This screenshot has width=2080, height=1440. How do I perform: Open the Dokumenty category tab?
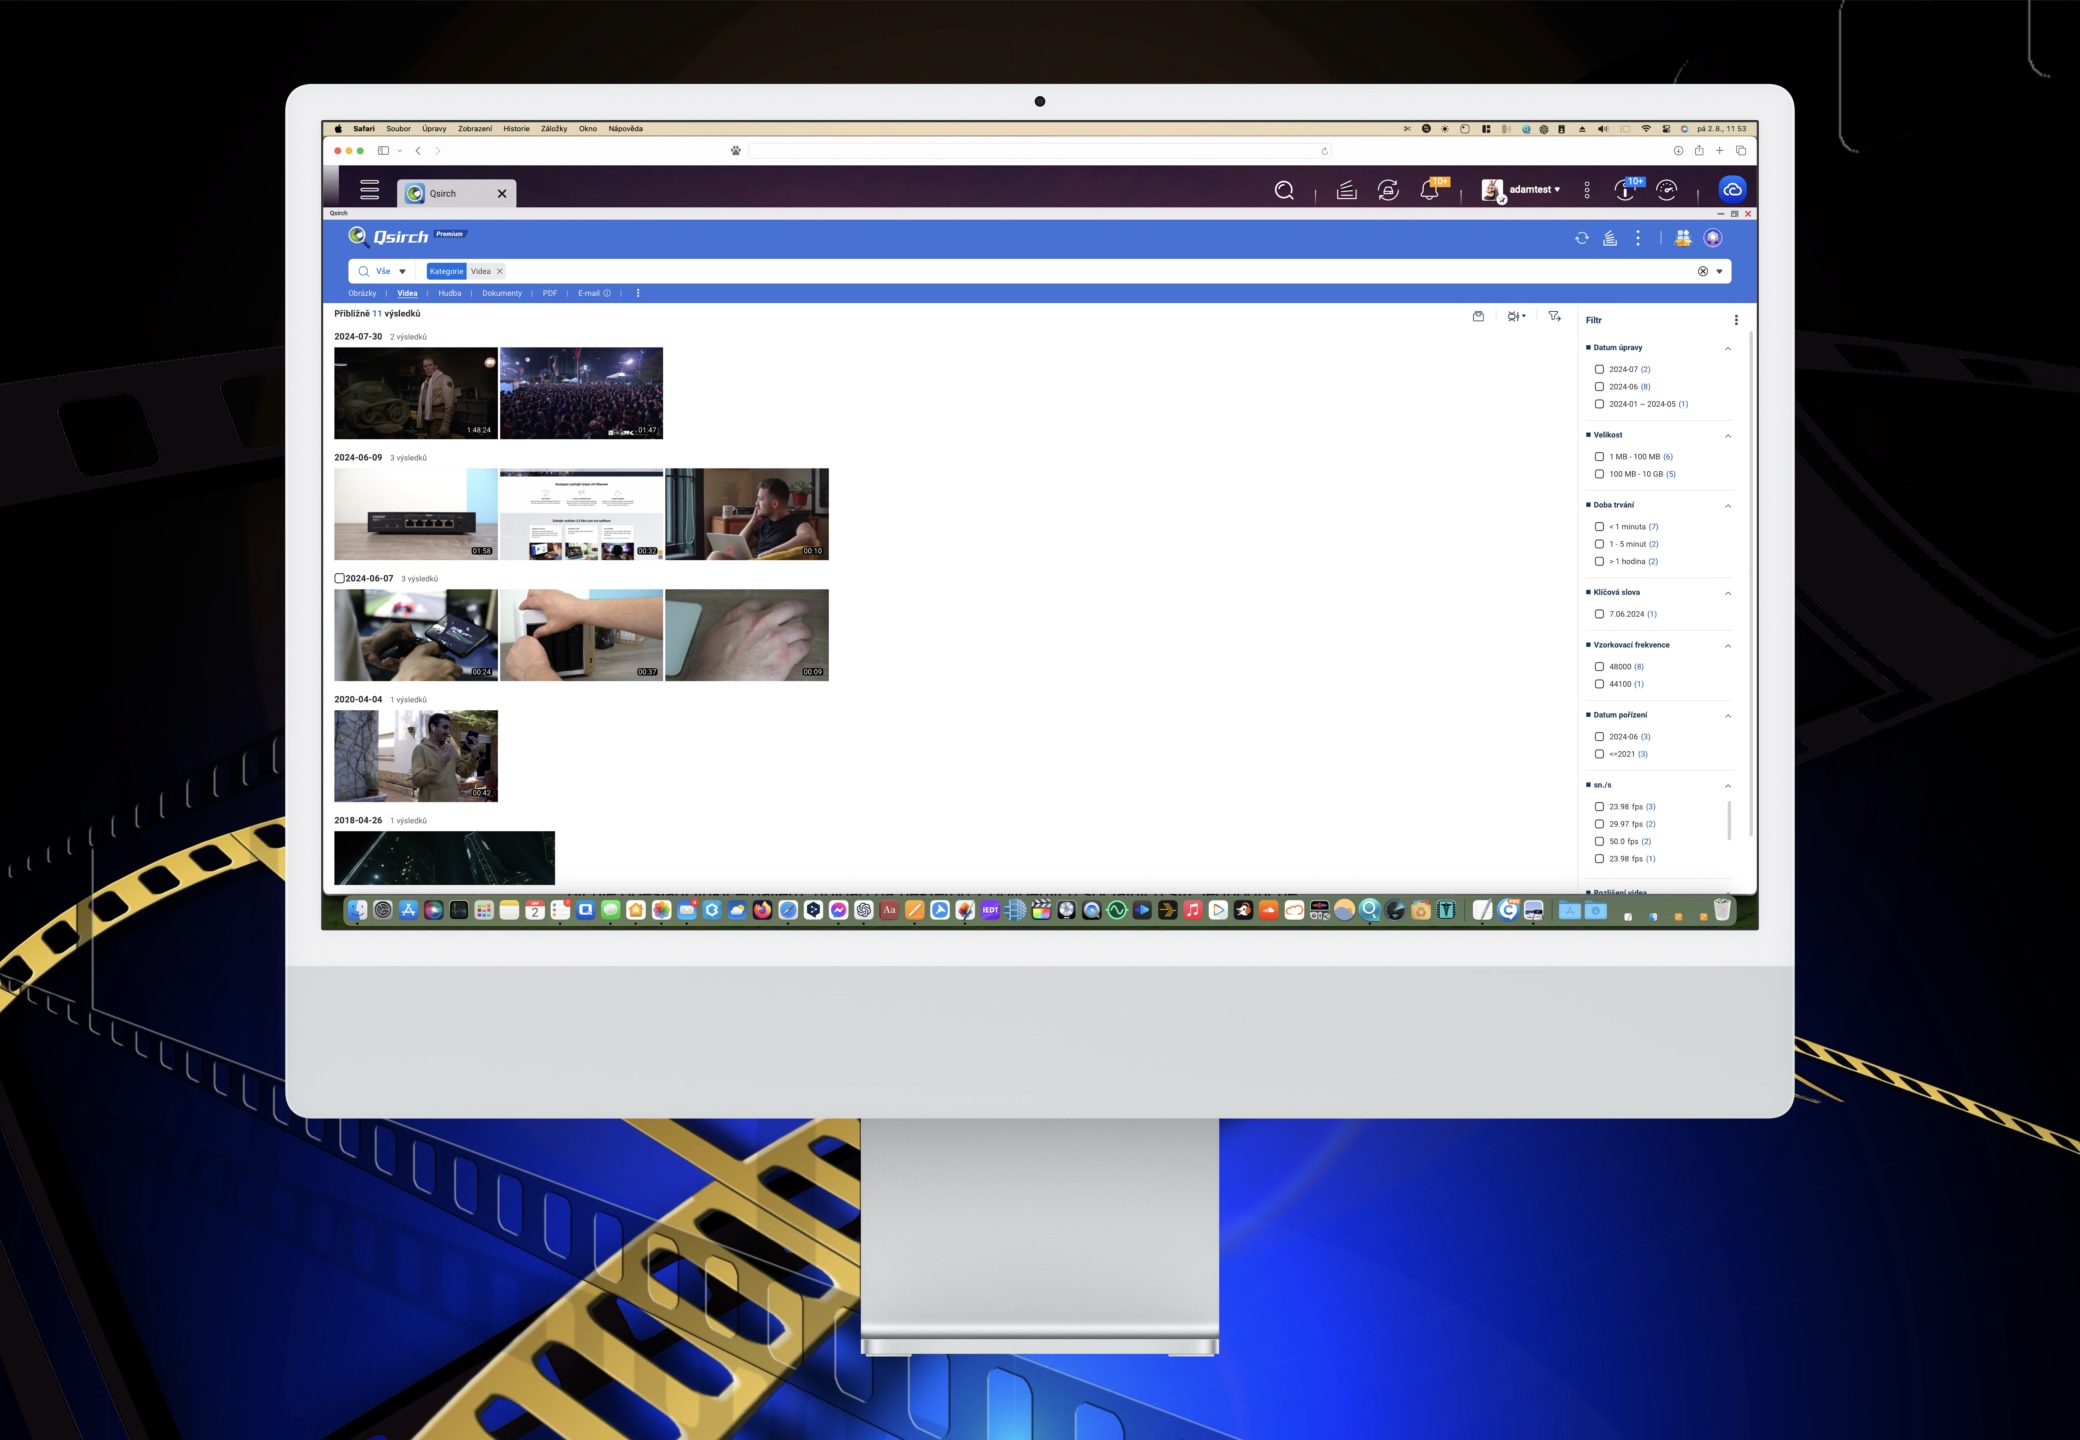(x=501, y=294)
